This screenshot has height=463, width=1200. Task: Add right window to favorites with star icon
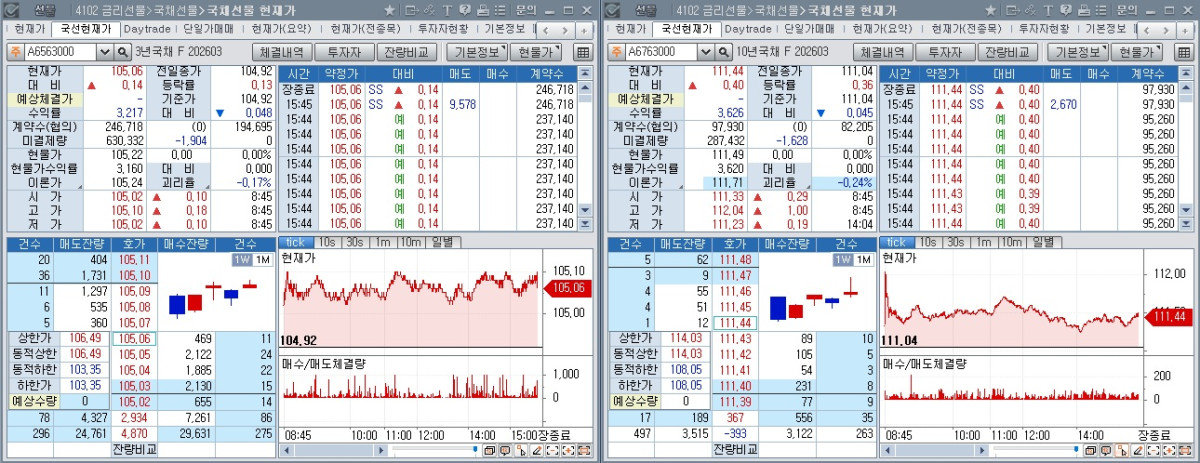point(989,10)
